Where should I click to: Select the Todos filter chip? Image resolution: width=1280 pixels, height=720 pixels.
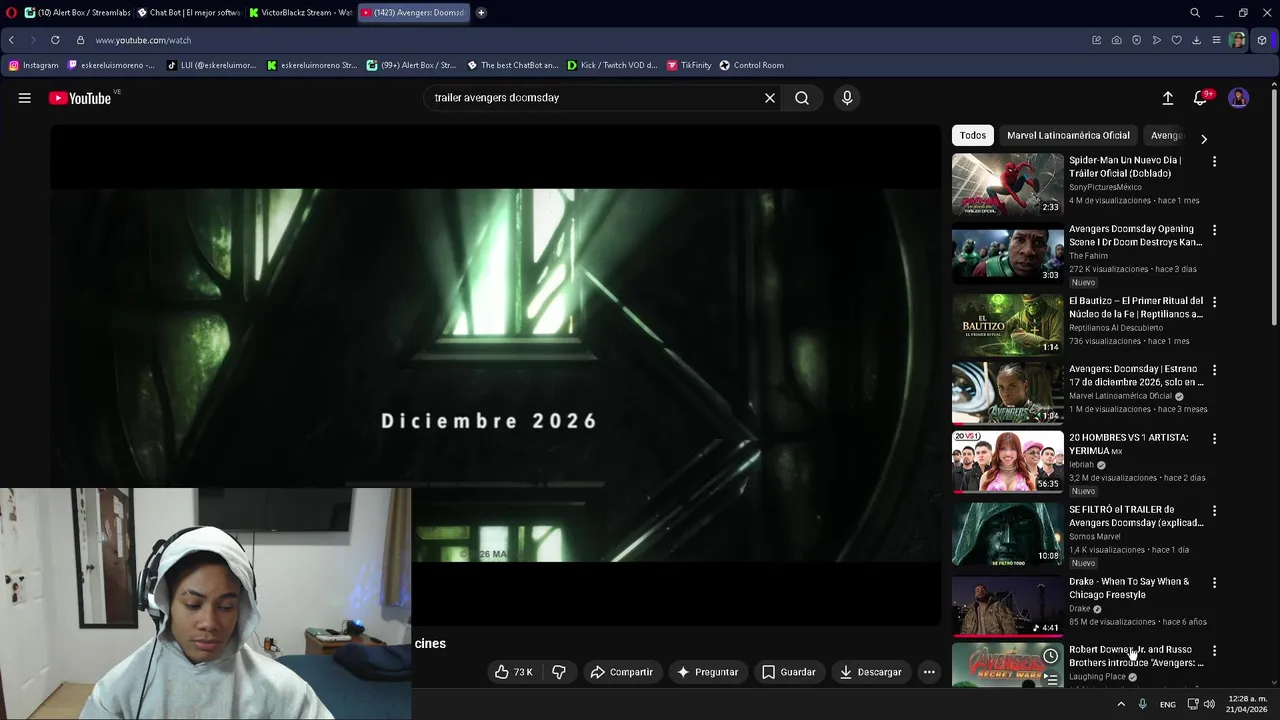(x=973, y=135)
